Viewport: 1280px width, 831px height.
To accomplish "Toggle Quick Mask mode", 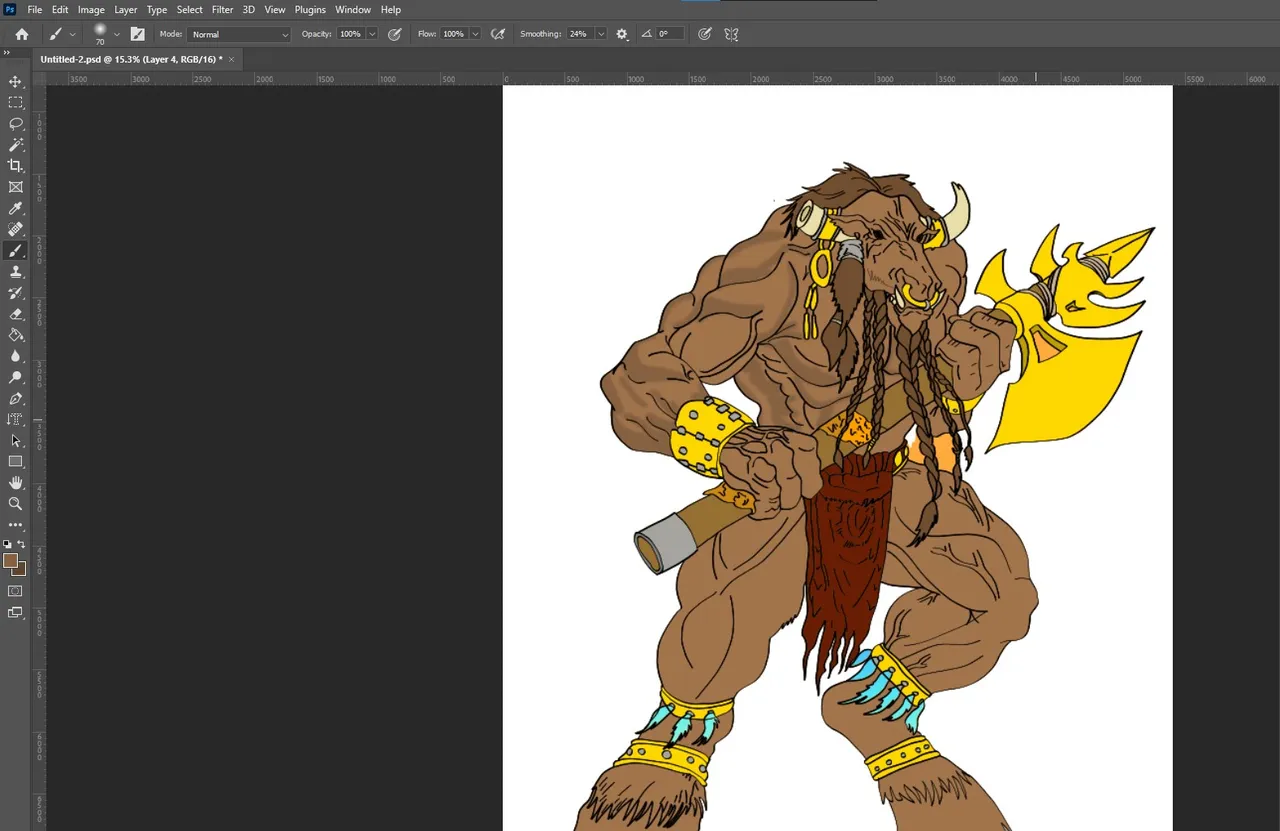I will (x=15, y=591).
